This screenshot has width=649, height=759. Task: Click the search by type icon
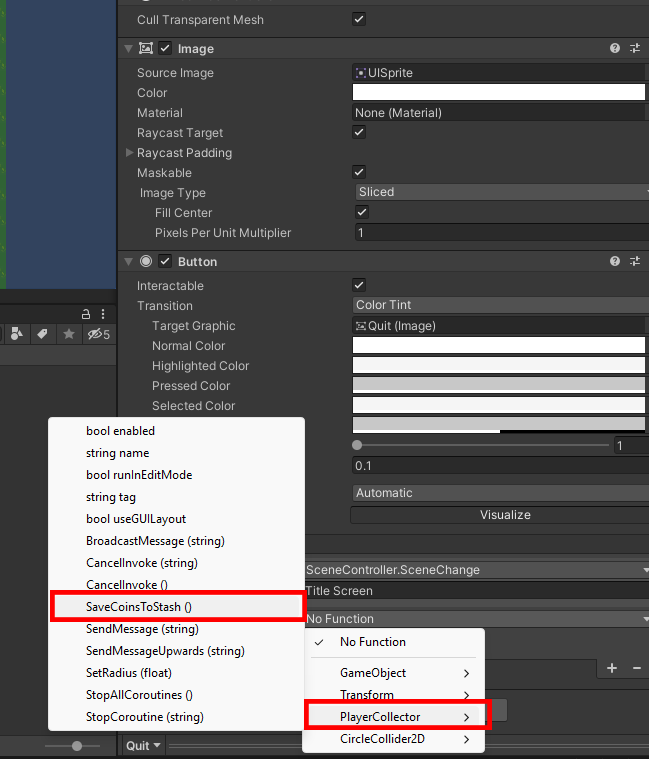tap(16, 334)
